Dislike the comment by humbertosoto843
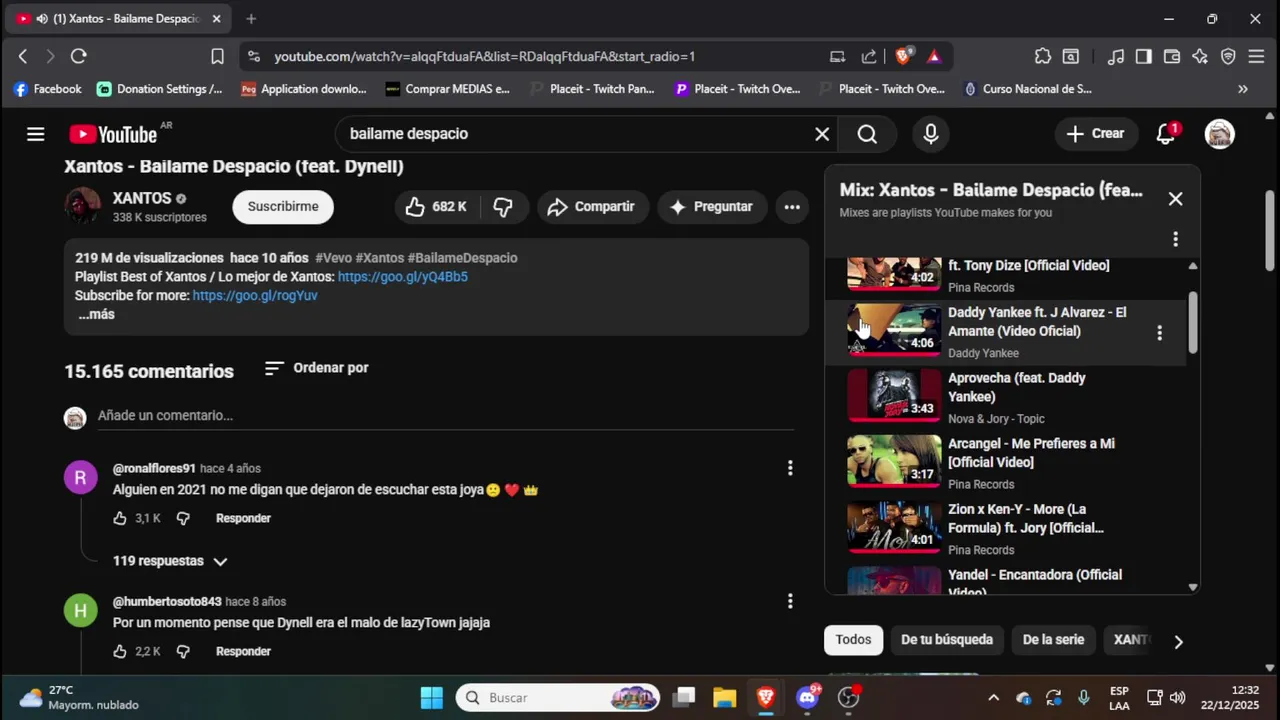 (x=183, y=651)
